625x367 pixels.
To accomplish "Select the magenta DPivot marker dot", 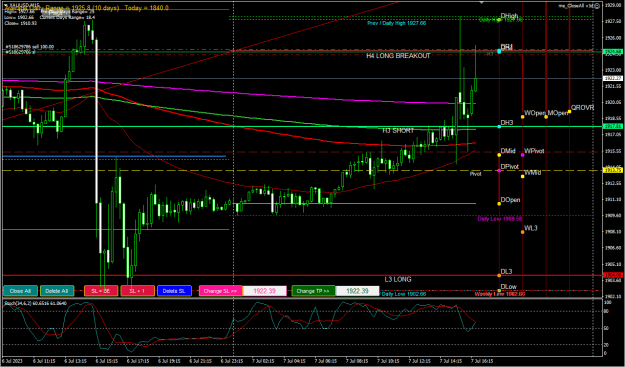I will coord(499,171).
